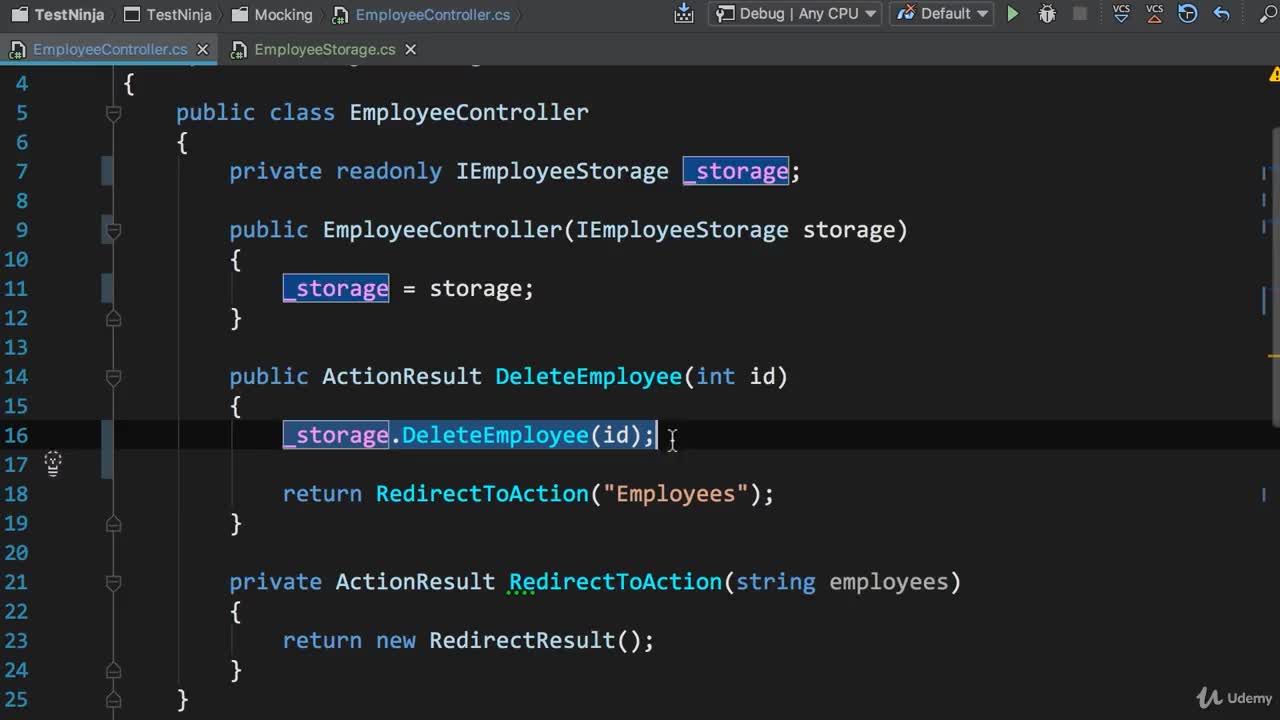The height and width of the screenshot is (720, 1280).
Task: Close the EmployeeStorage.cs tab
Action: point(410,49)
